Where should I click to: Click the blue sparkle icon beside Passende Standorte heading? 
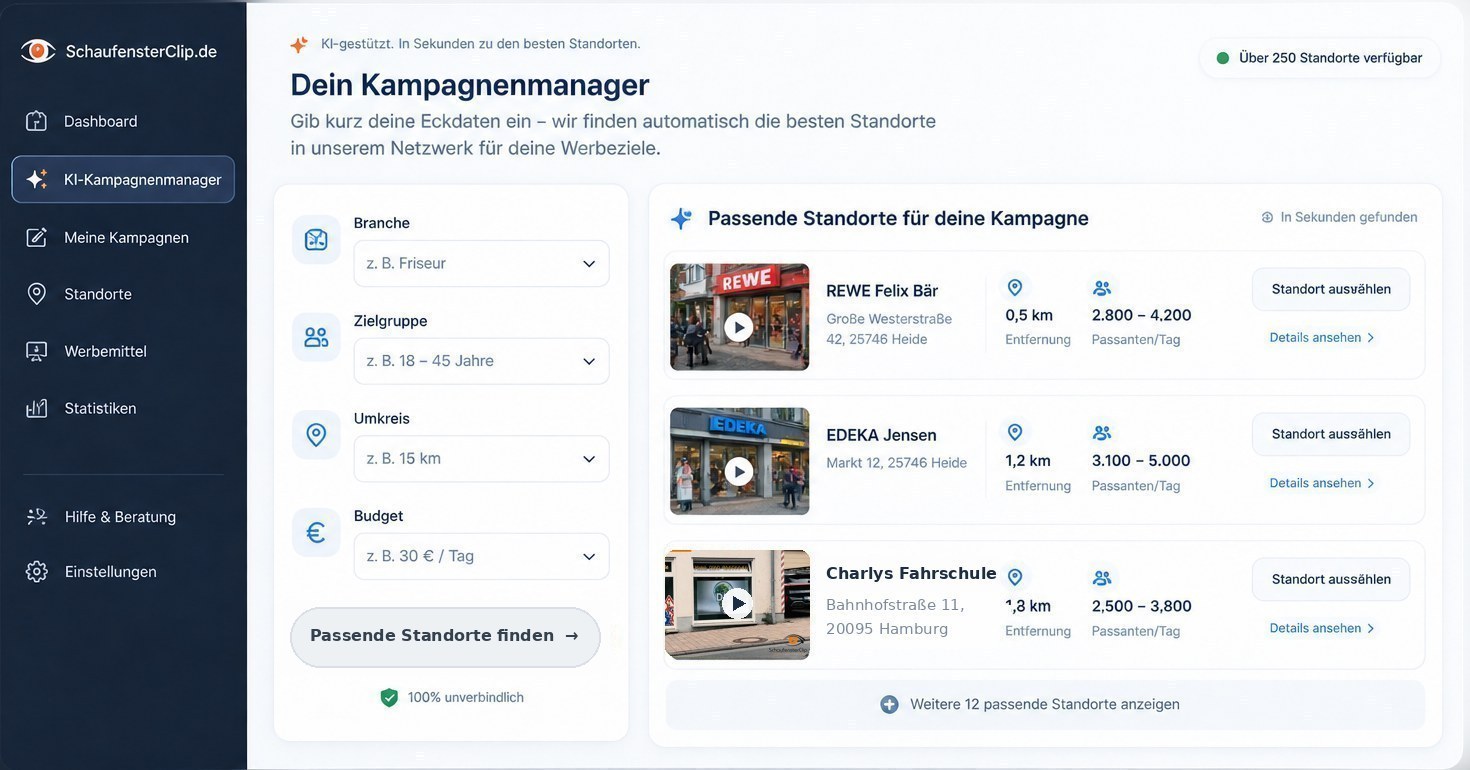coord(681,219)
